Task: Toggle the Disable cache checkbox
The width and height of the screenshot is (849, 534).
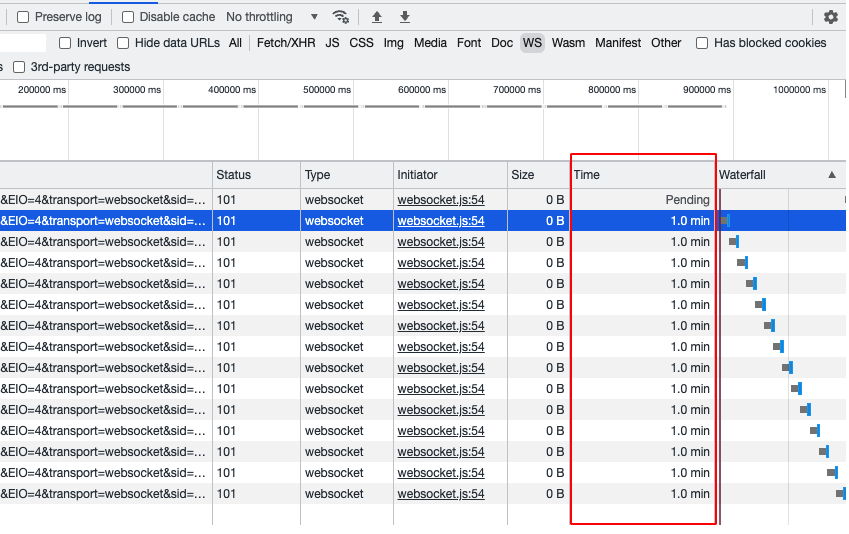Action: (128, 17)
